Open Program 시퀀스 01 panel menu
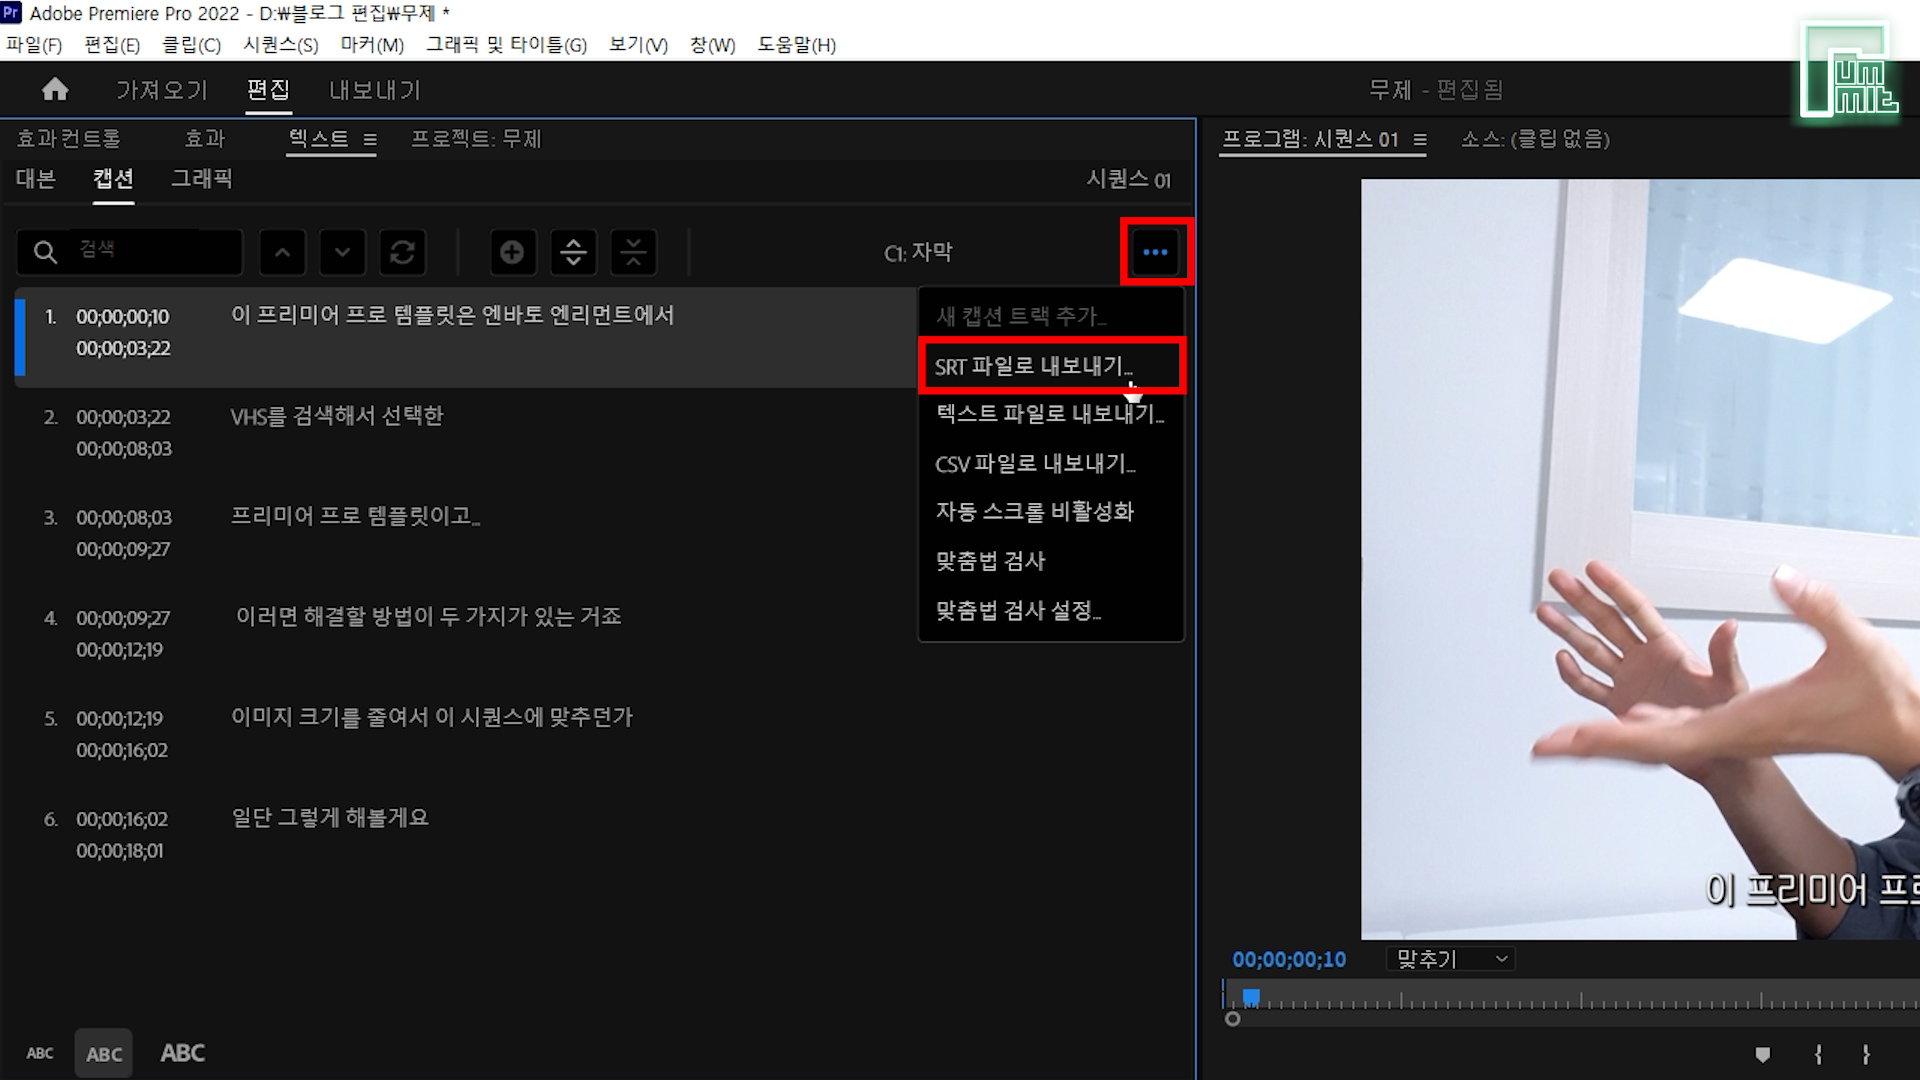The width and height of the screenshot is (1920, 1080). point(1420,140)
